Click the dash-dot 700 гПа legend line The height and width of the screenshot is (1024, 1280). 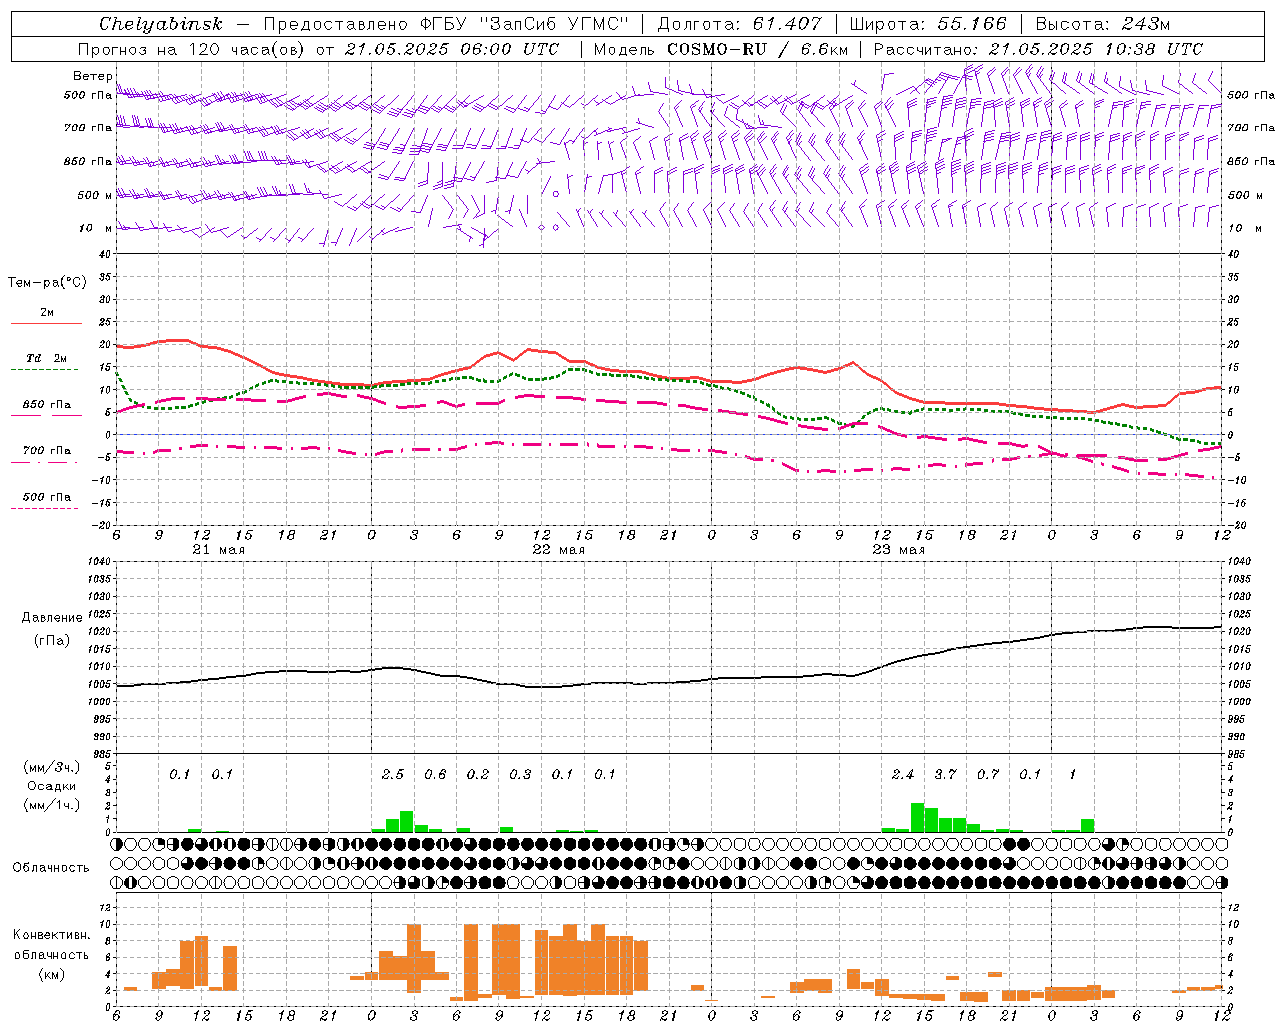(x=46, y=463)
